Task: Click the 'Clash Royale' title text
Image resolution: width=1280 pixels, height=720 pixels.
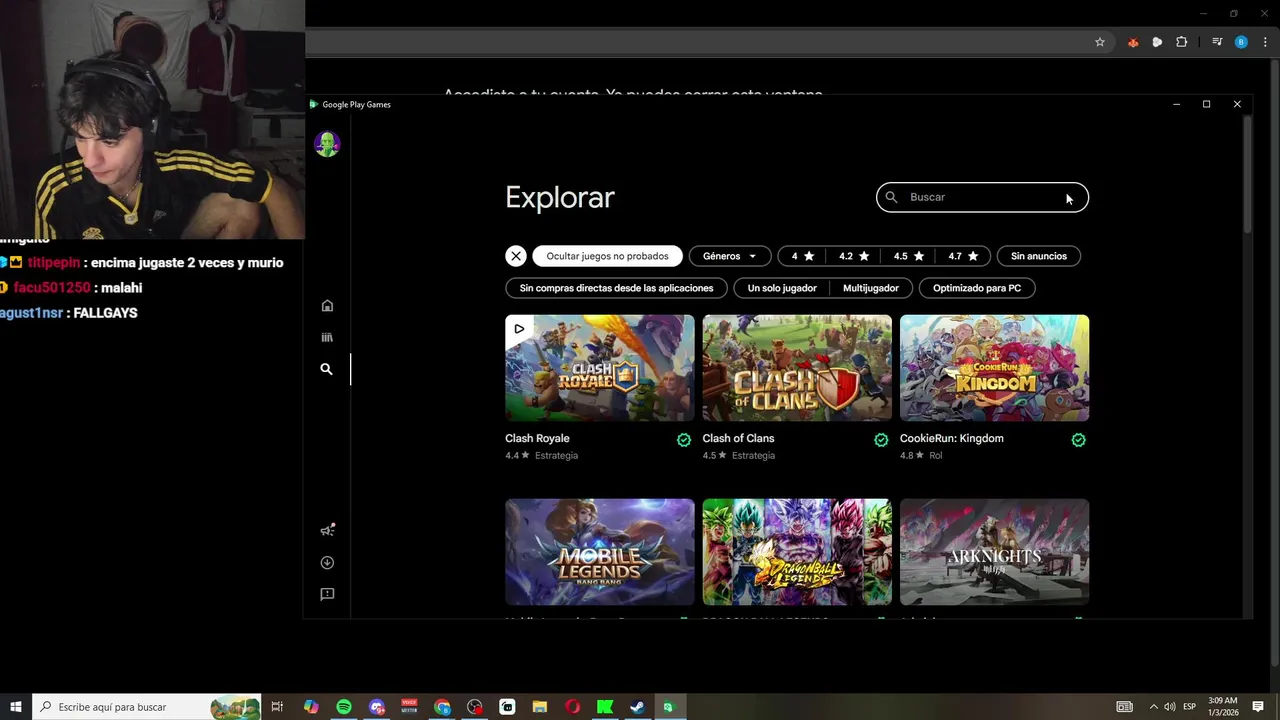Action: coord(537,438)
